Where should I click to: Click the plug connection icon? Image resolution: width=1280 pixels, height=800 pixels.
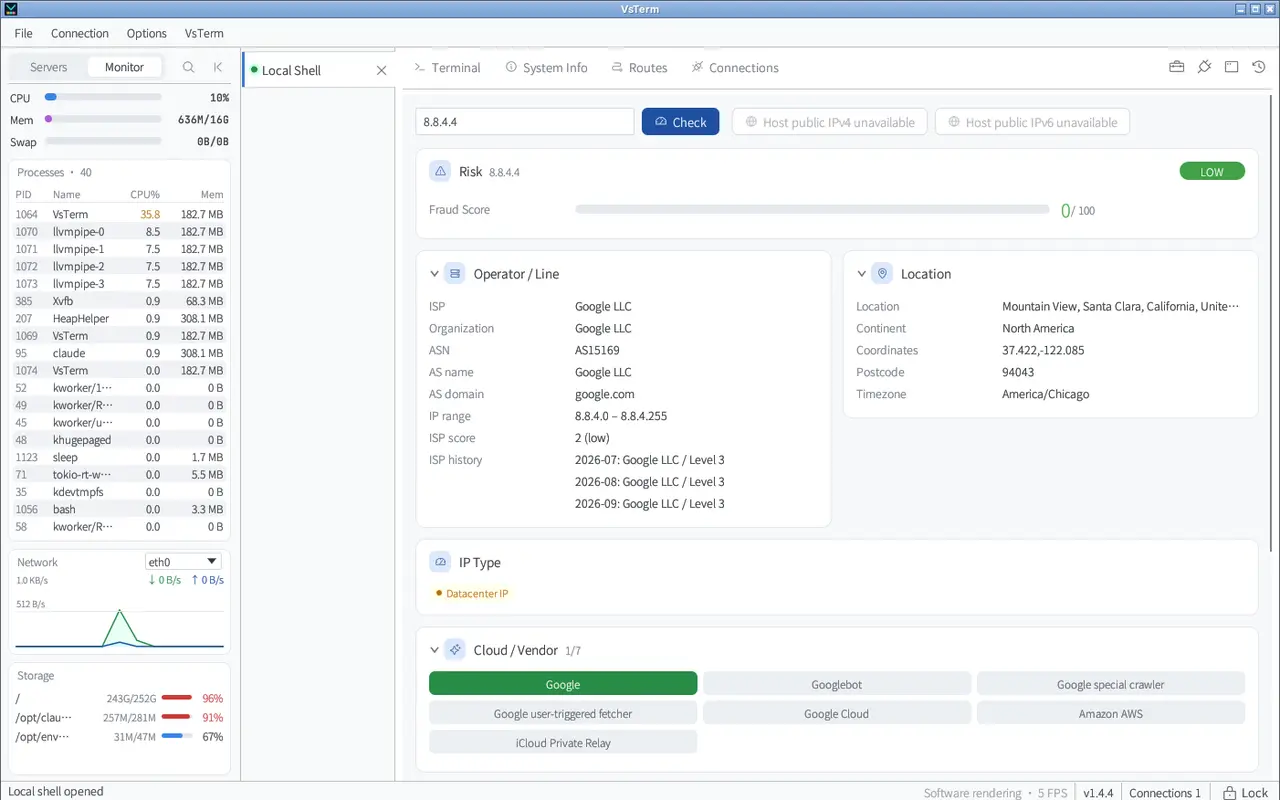pyautogui.click(x=1204, y=67)
